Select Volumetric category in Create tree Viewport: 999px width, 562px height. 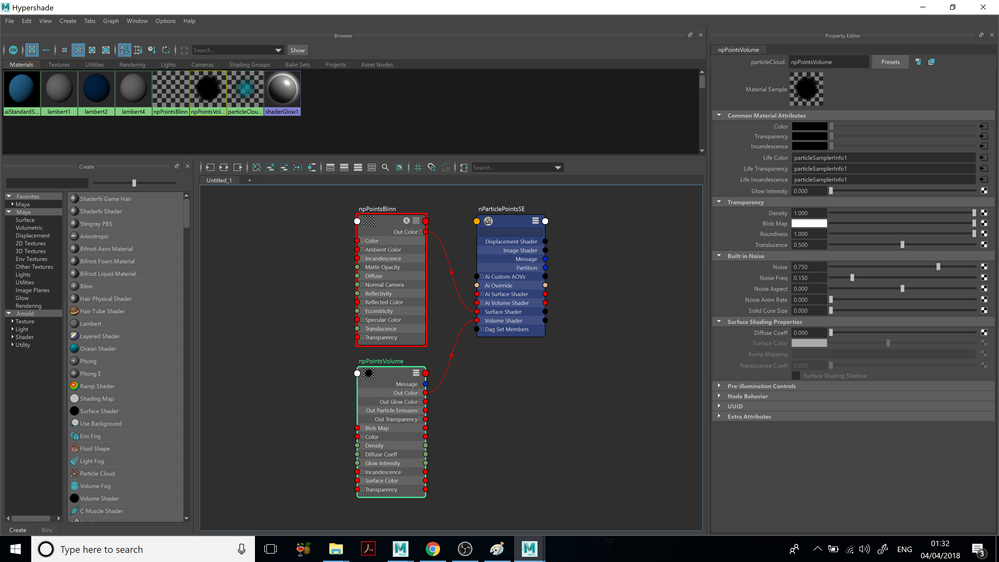(x=29, y=227)
